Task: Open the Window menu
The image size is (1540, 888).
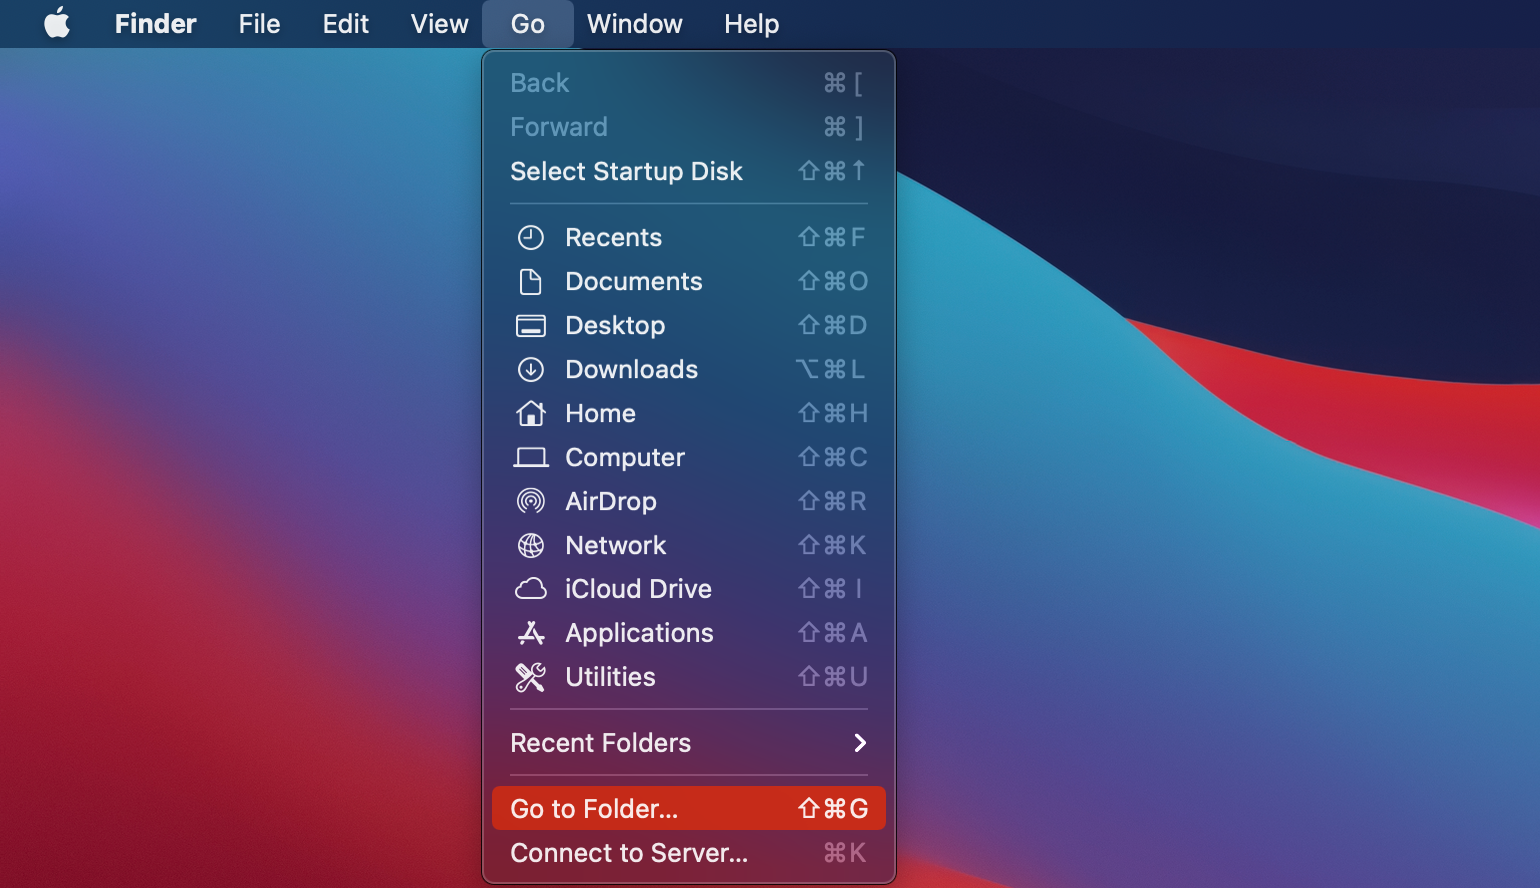Action: click(635, 24)
